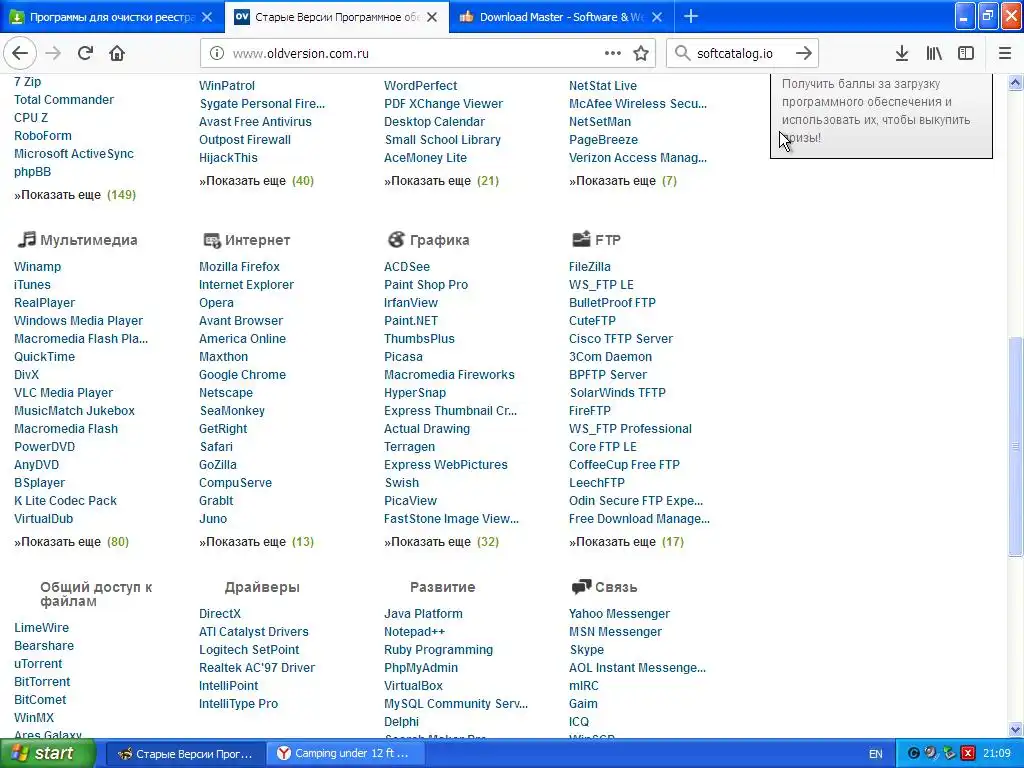The width and height of the screenshot is (1024, 768).
Task: Open the page actions three-dot menu
Action: pos(613,53)
